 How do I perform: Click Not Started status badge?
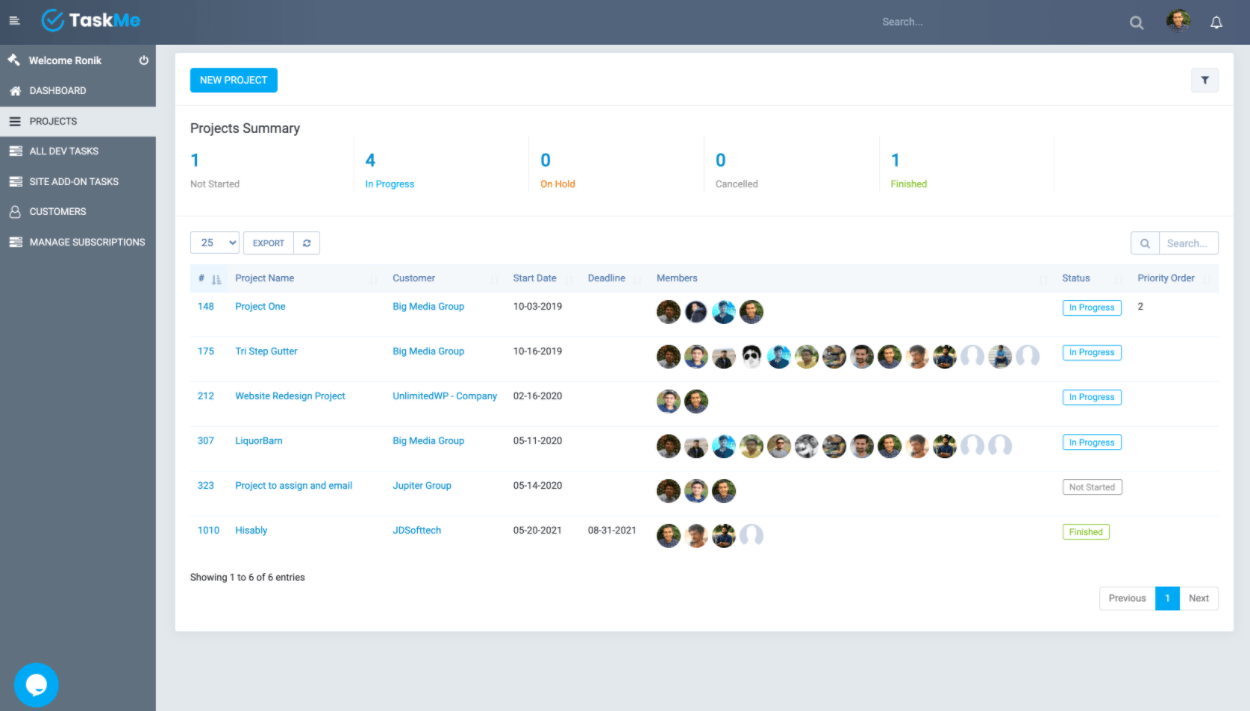click(1092, 487)
